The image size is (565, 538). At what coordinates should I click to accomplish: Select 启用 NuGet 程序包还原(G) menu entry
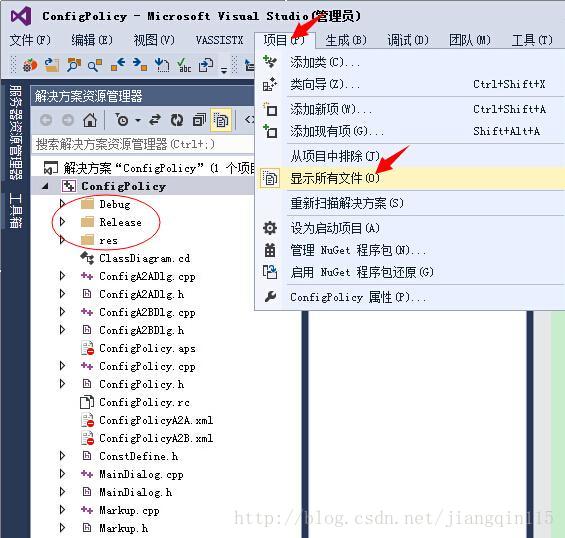[409, 272]
